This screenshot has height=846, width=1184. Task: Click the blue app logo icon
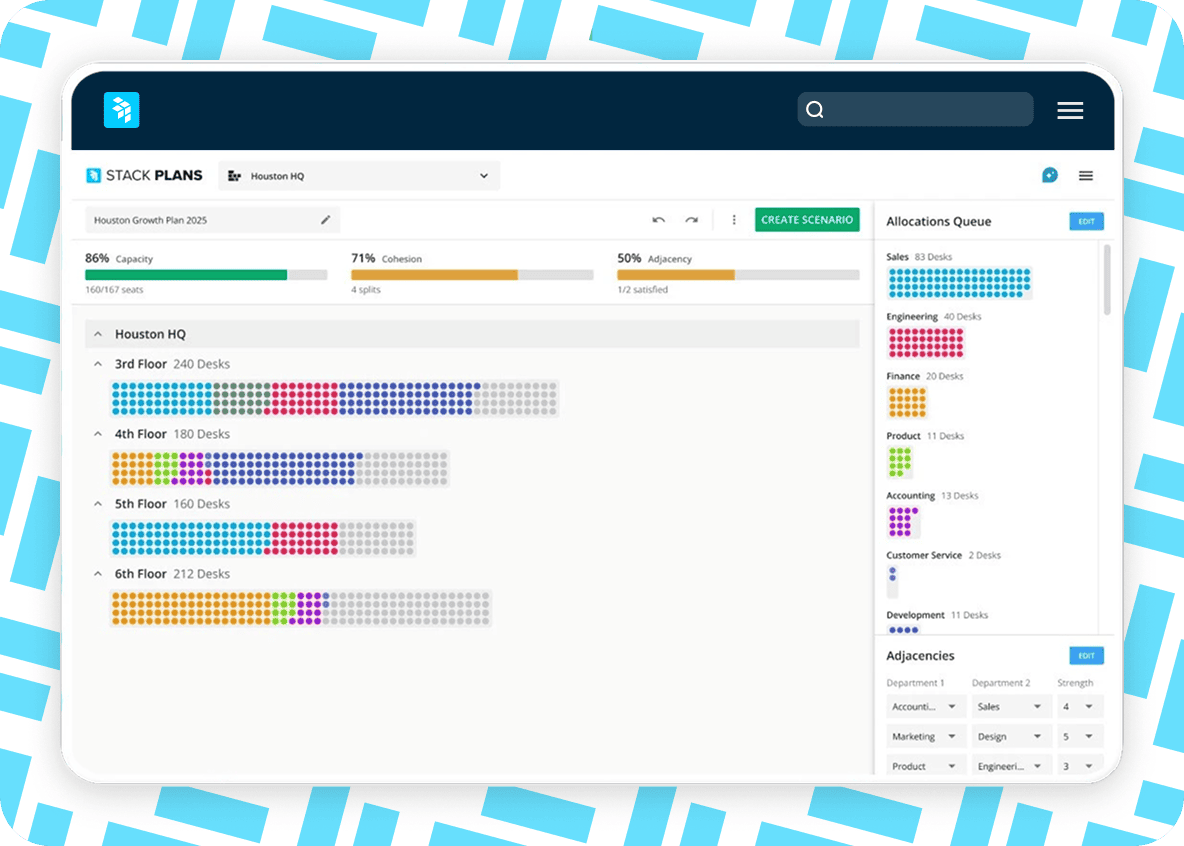click(121, 110)
